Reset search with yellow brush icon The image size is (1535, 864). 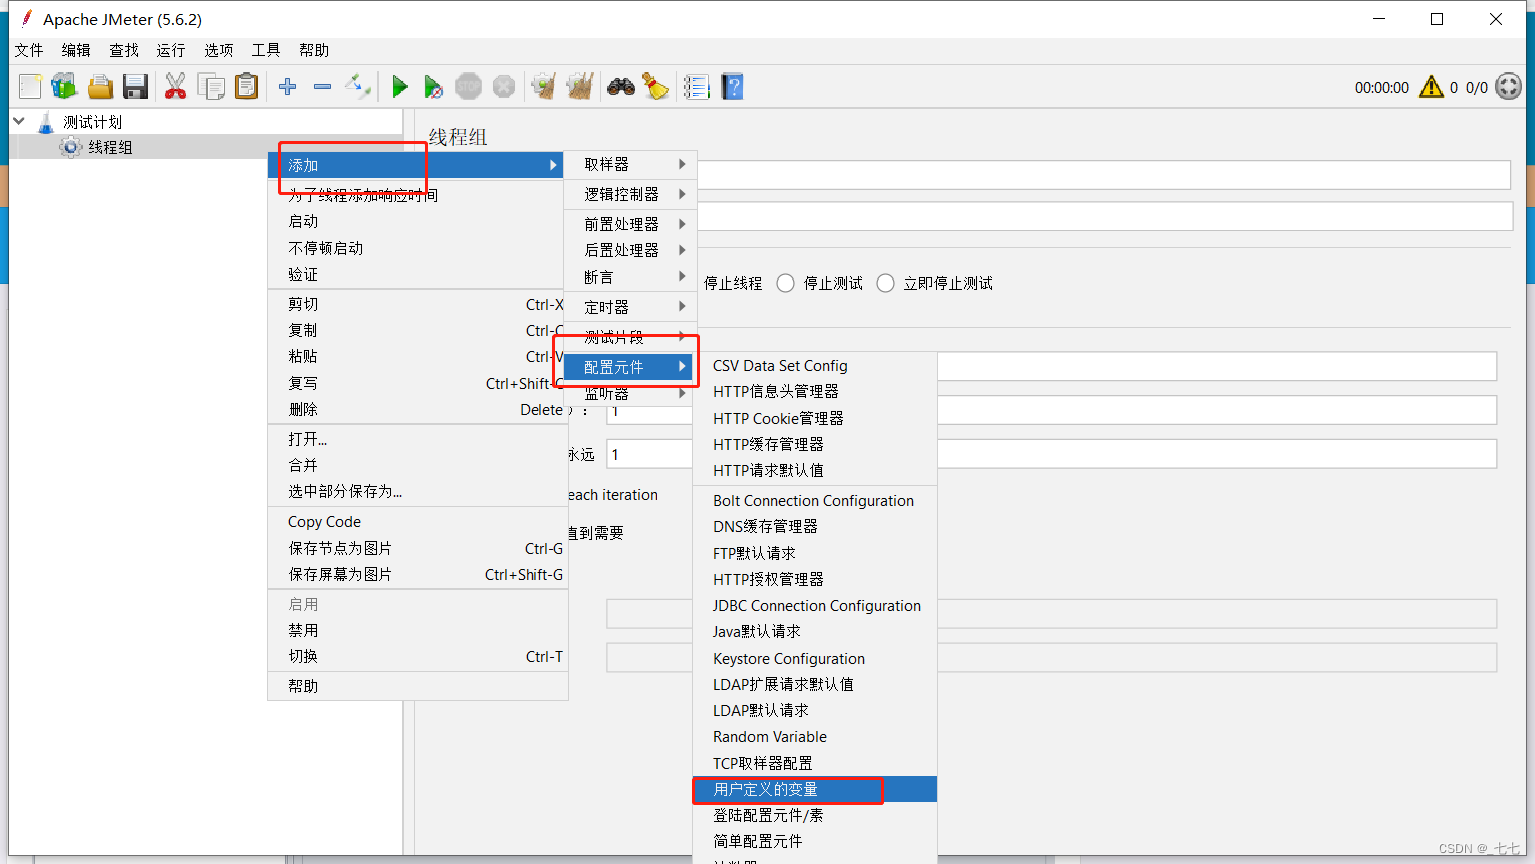tap(656, 87)
